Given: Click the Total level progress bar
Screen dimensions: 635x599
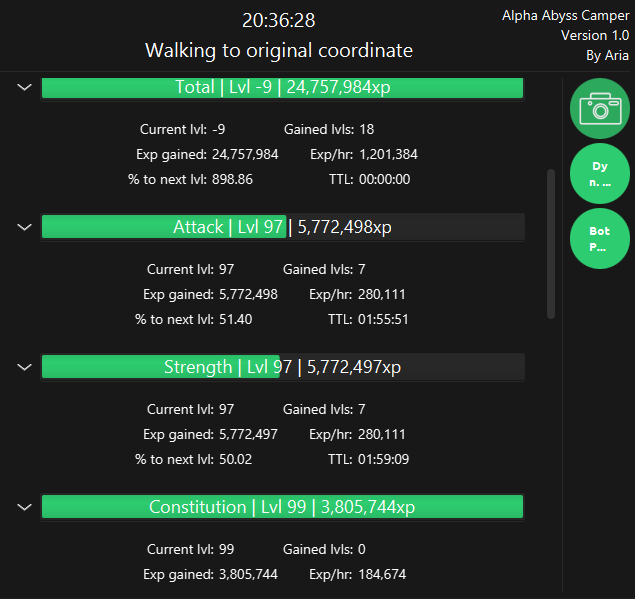Looking at the screenshot, I should coord(282,88).
